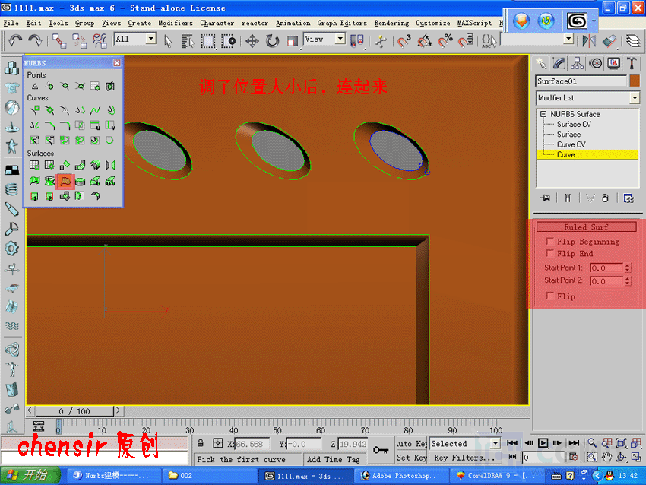Click the object color swatch
This screenshot has width=646, height=485.
[x=634, y=81]
